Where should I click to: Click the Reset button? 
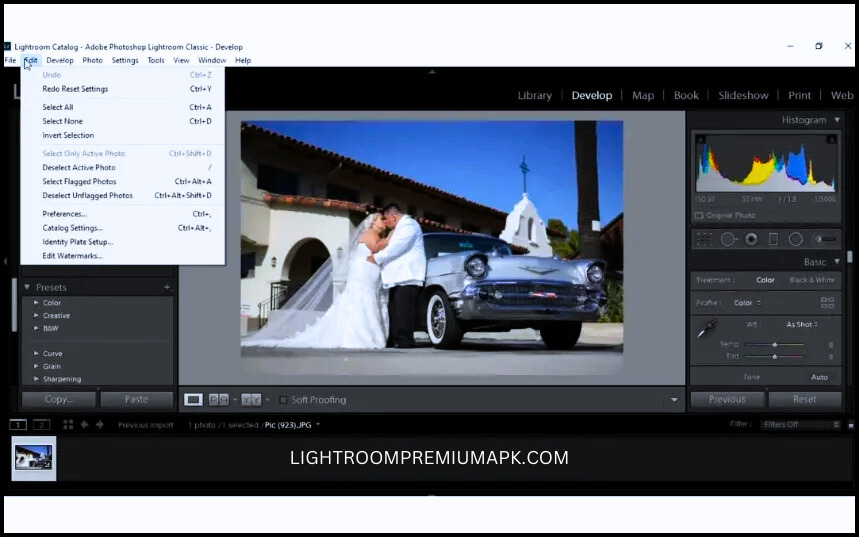804,399
